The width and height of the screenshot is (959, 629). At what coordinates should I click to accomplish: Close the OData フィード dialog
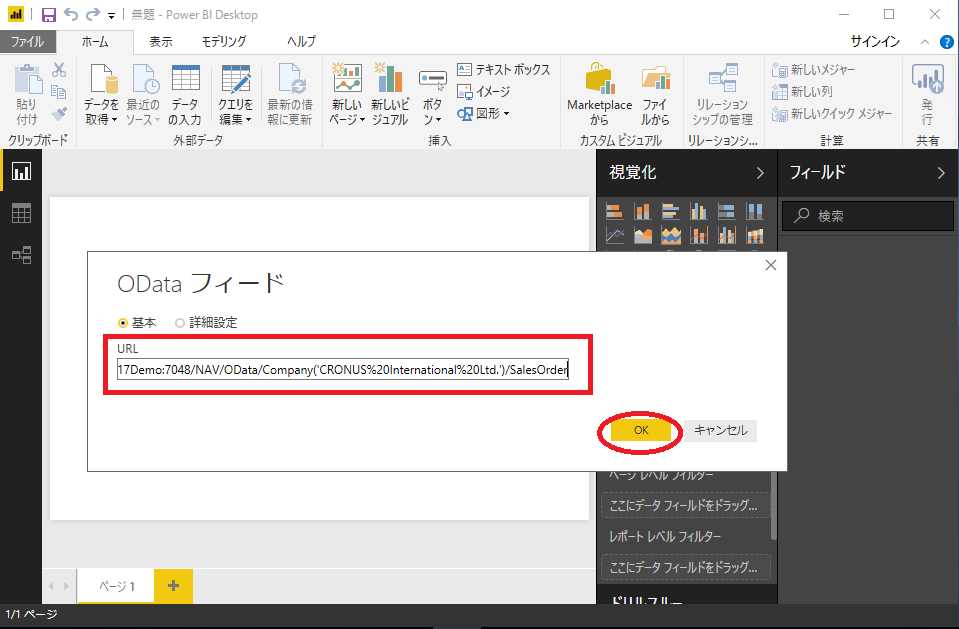tap(771, 266)
